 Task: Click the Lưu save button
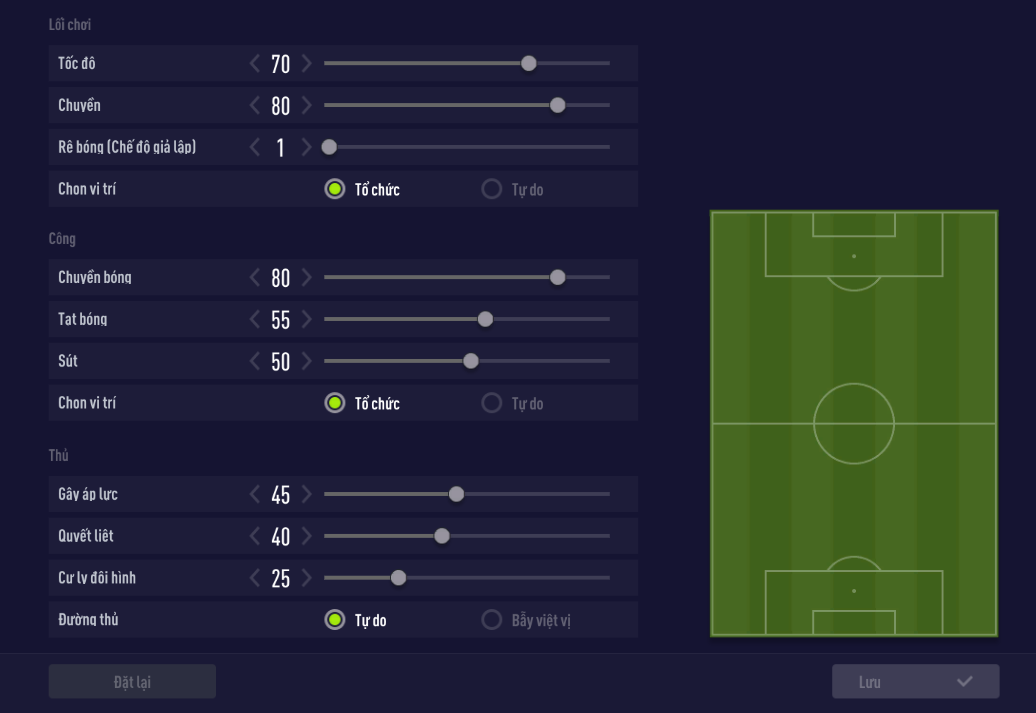point(915,682)
